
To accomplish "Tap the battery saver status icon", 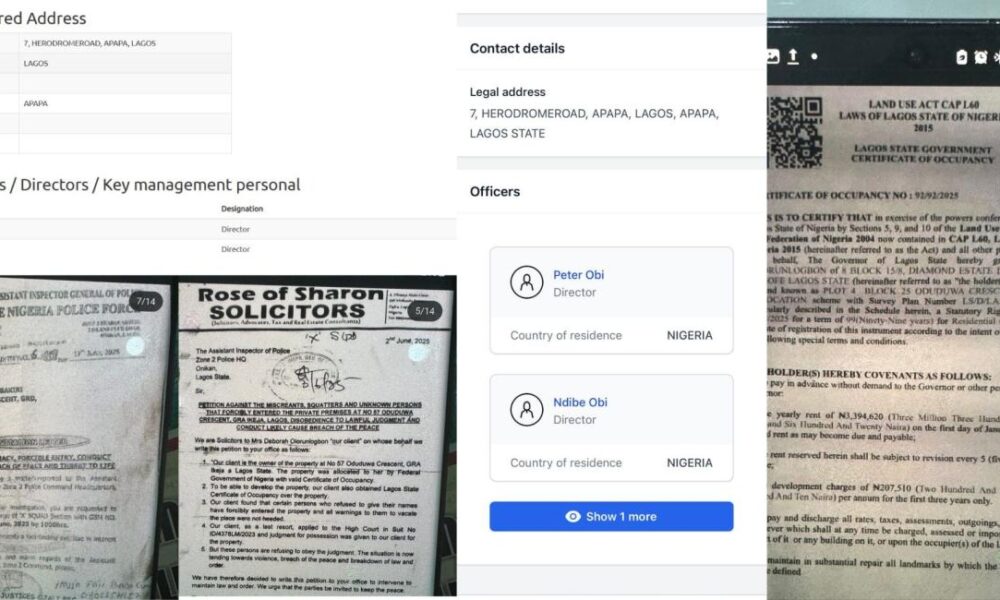I will click(x=961, y=57).
